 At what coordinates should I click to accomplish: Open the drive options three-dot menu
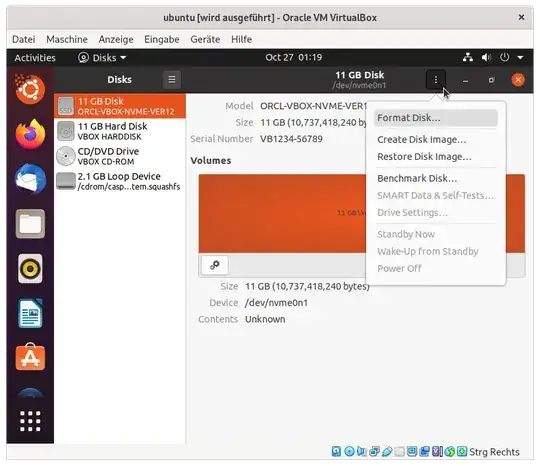tap(436, 80)
